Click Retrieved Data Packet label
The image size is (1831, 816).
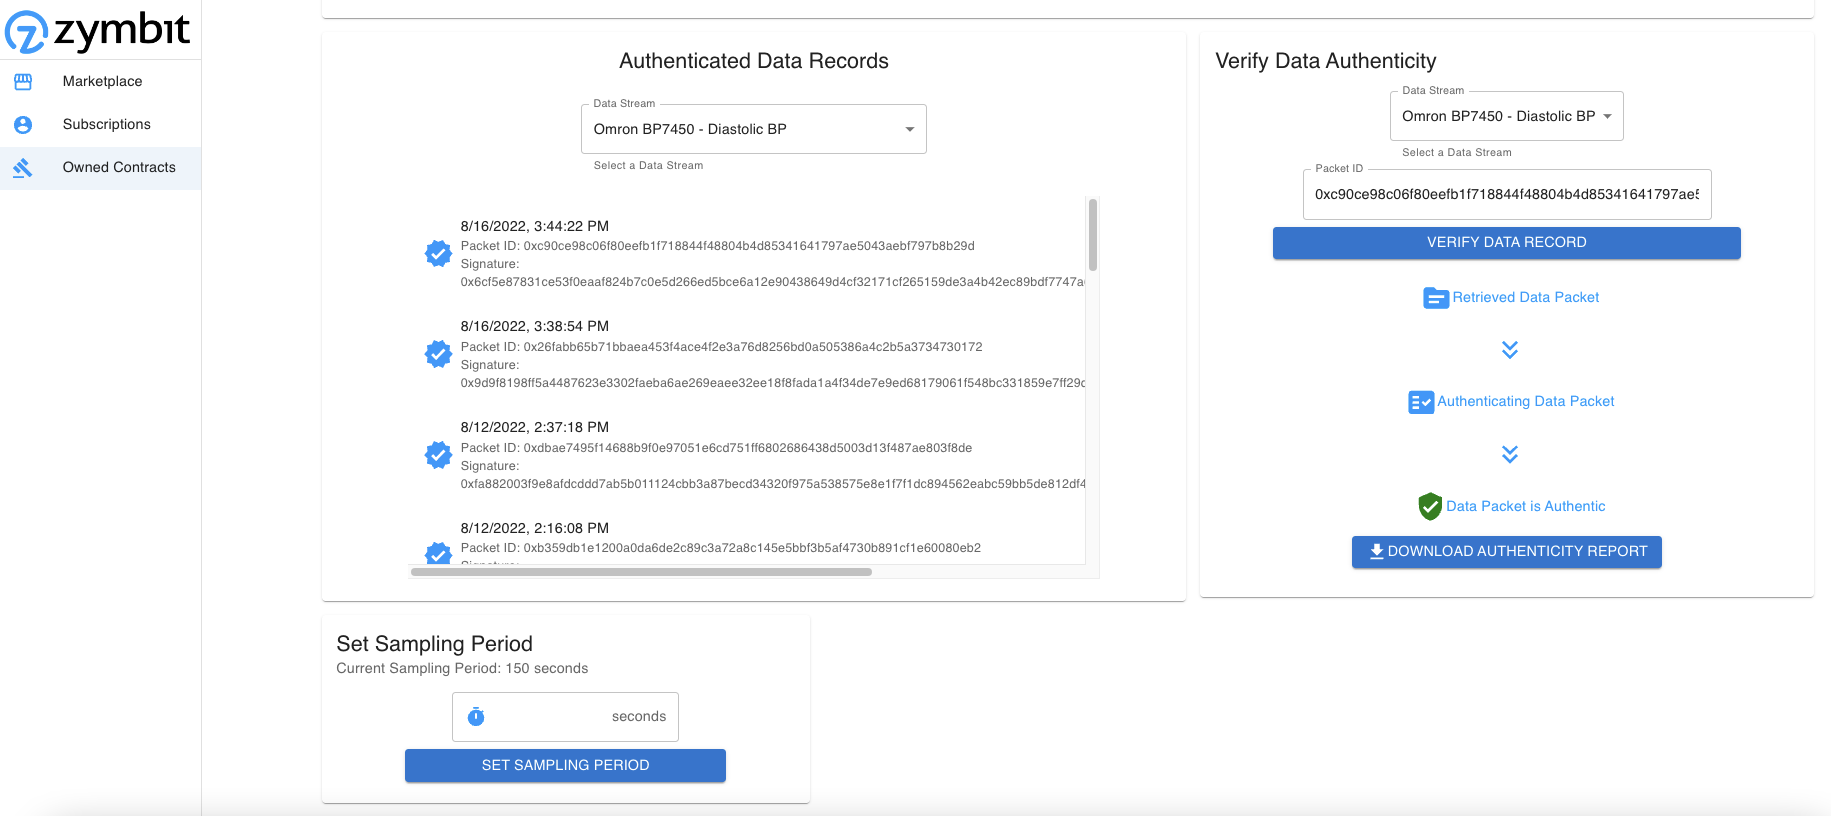tap(1525, 297)
